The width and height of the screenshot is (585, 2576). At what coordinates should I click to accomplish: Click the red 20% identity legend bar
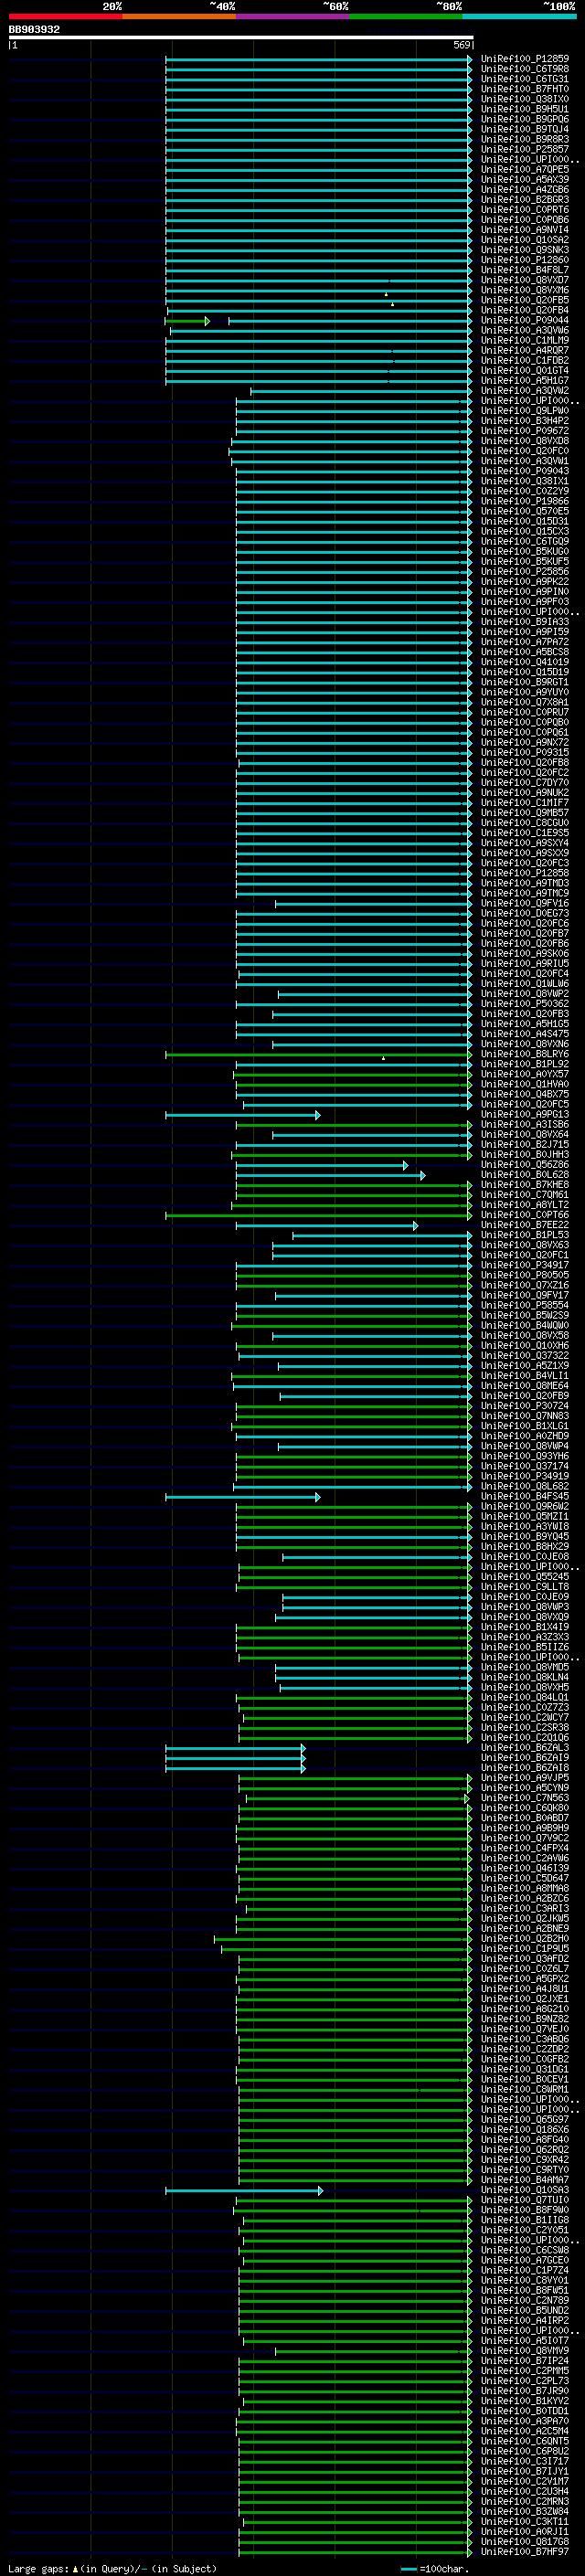coord(65,16)
